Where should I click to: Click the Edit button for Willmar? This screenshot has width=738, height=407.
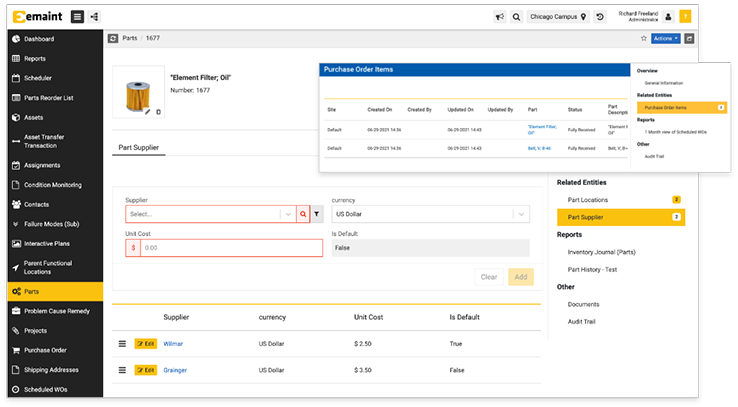coord(146,343)
